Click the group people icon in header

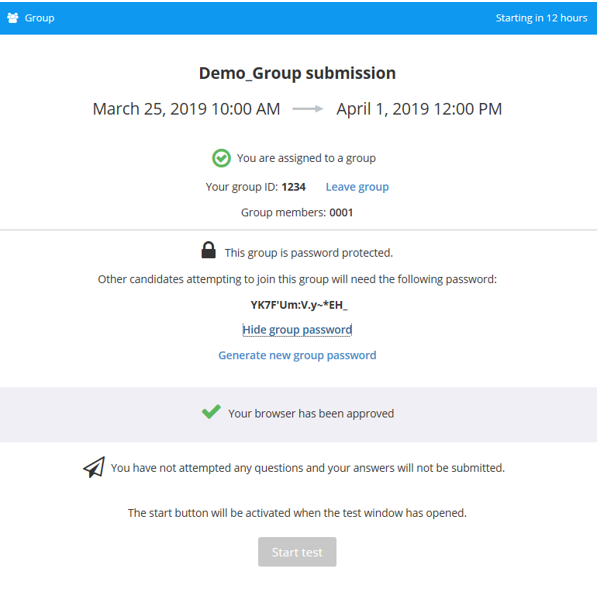click(13, 18)
